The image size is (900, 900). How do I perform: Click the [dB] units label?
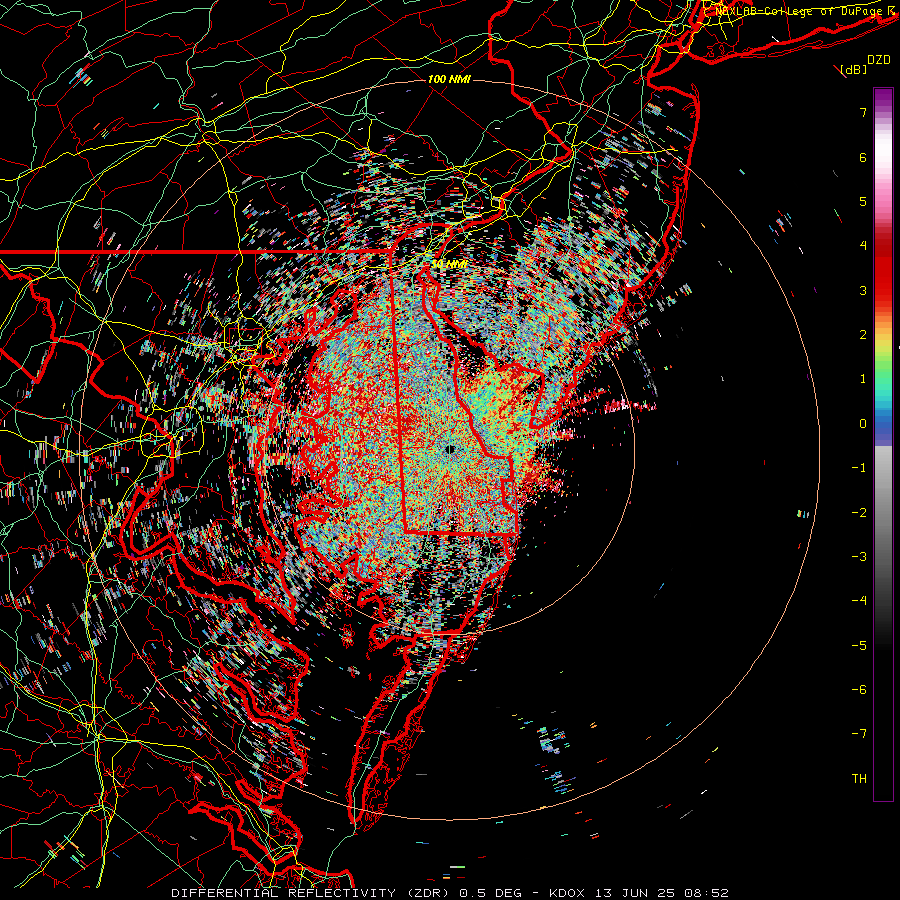tap(854, 69)
